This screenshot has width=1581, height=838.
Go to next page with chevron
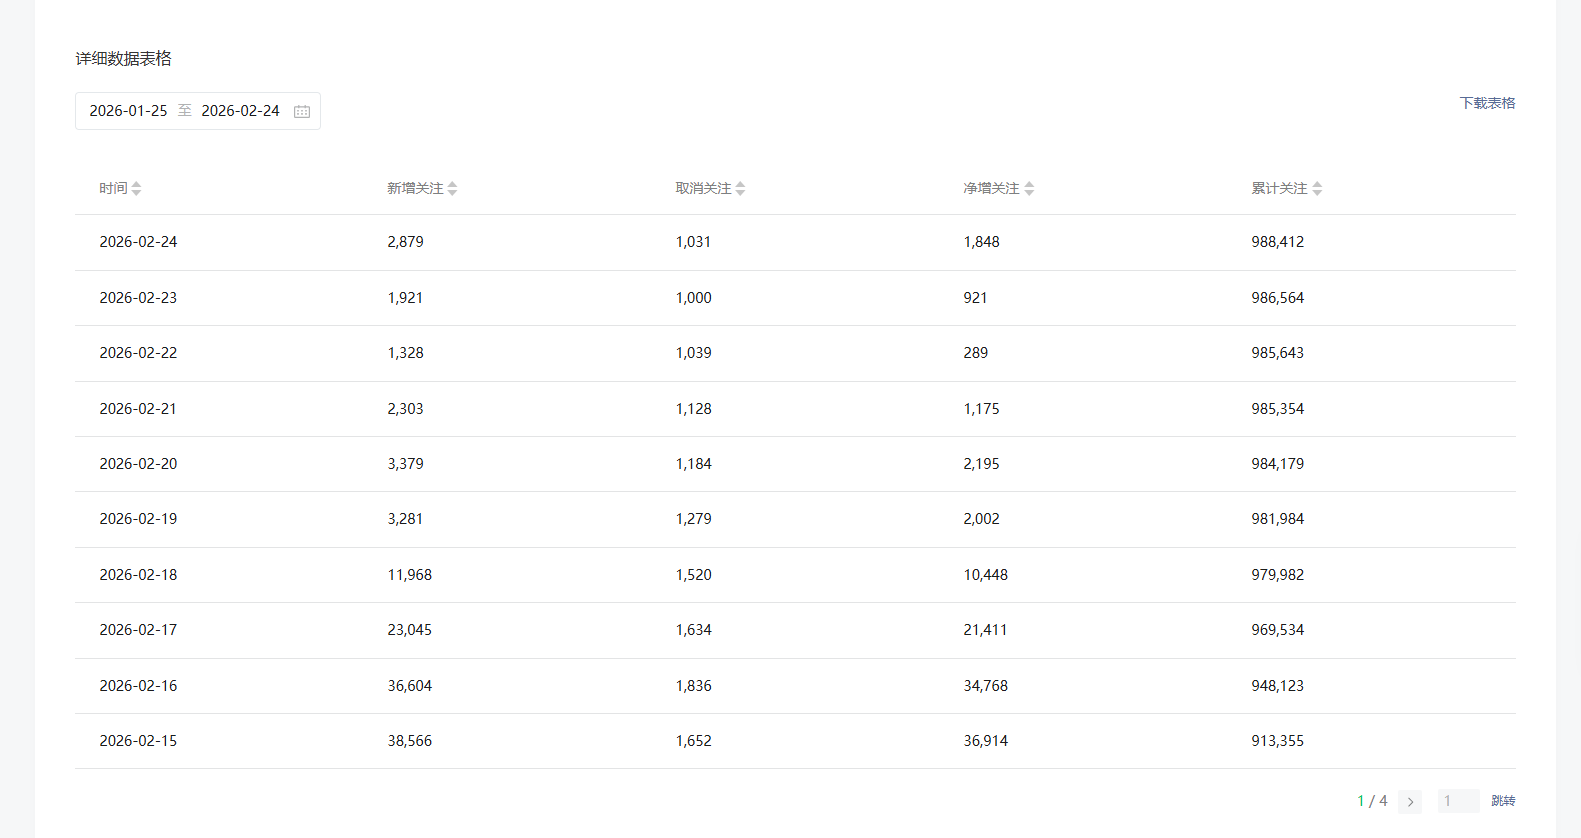pyautogui.click(x=1410, y=801)
